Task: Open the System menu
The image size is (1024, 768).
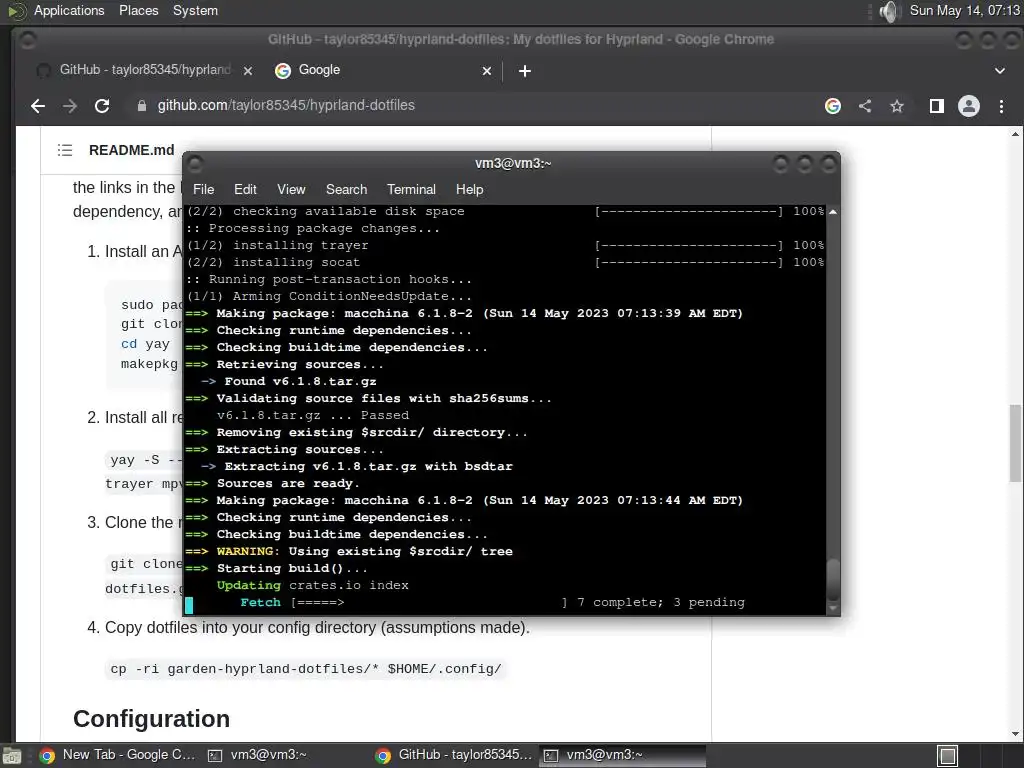Action: [x=195, y=10]
